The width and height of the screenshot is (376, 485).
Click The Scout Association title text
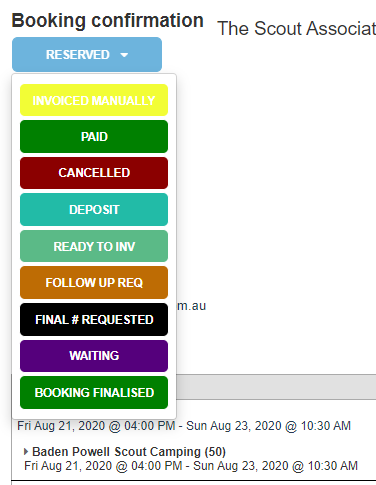(x=297, y=28)
